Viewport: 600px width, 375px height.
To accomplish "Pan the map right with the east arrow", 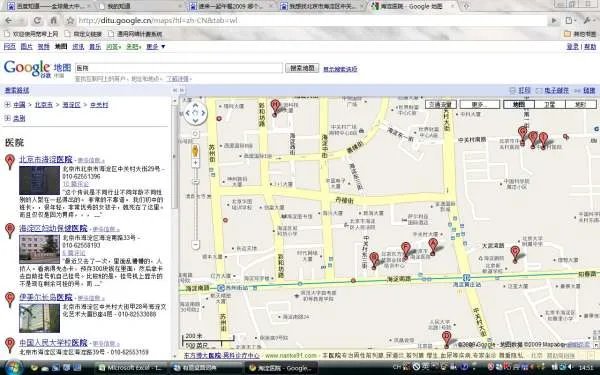I will 203,113.
